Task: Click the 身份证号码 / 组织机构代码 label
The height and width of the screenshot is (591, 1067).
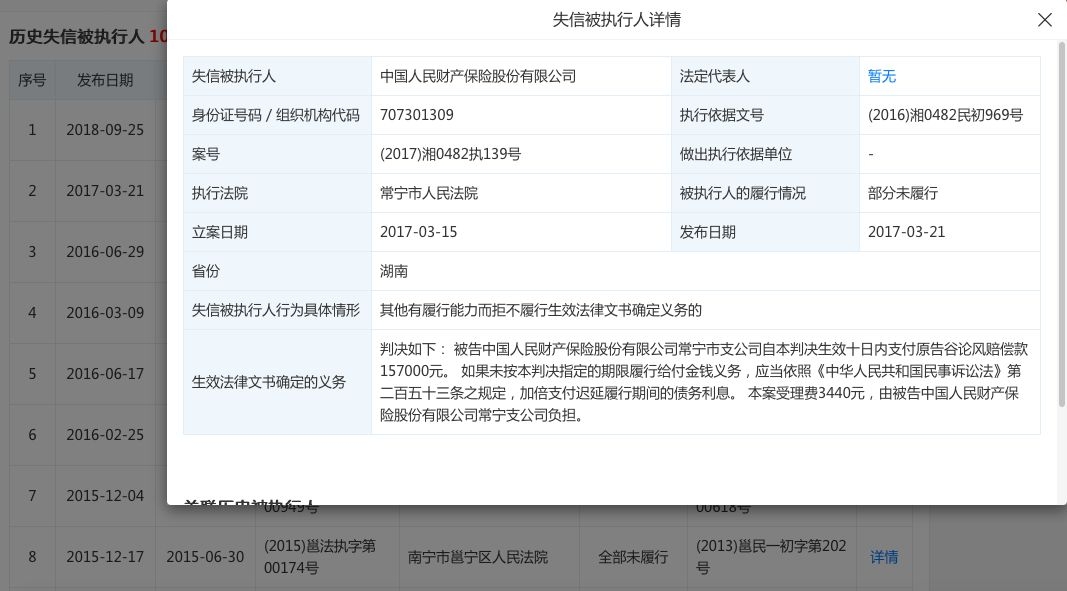Action: [x=275, y=115]
